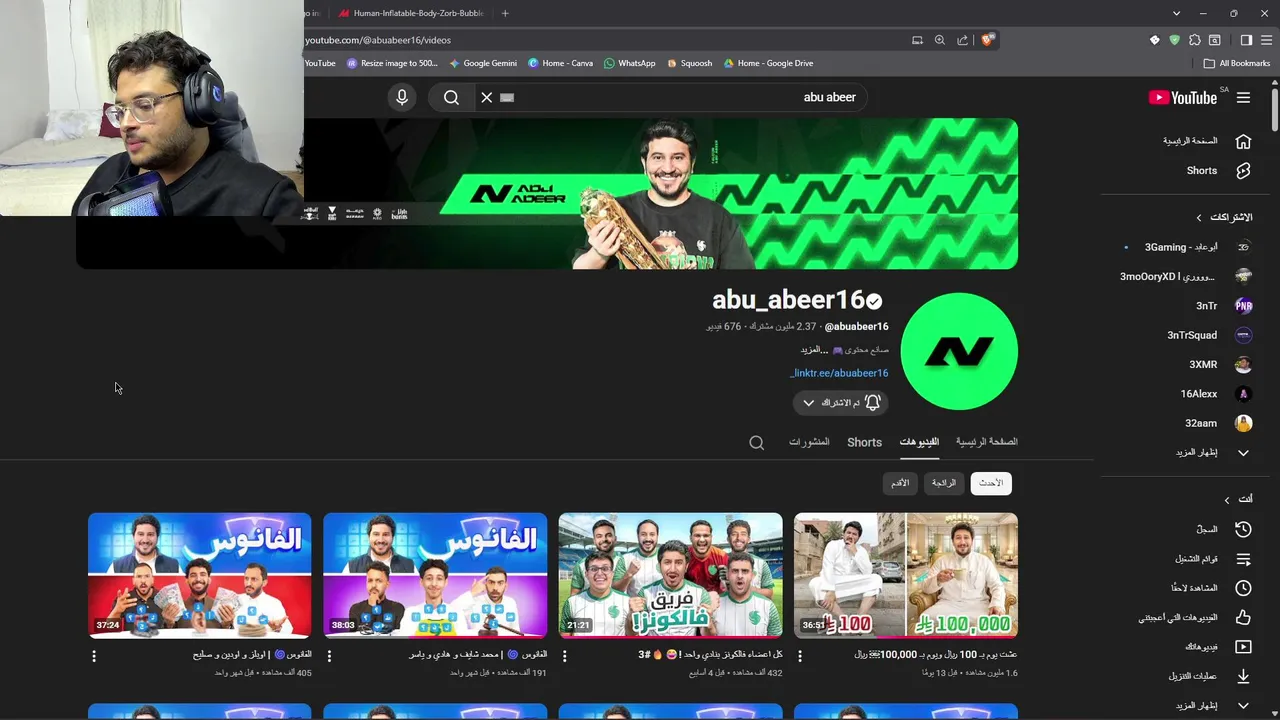Click the Brave Shields icon in address bar
The width and height of the screenshot is (1280, 720).
pos(987,40)
